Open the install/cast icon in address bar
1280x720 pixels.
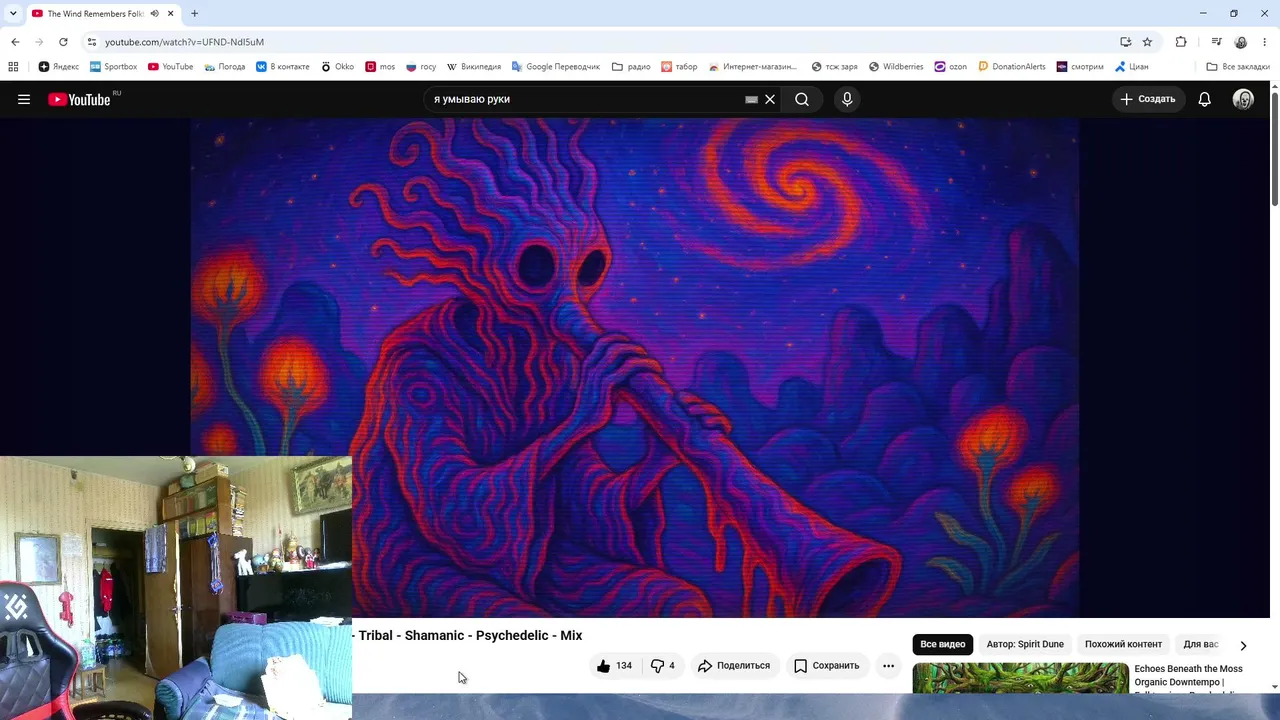point(1126,42)
